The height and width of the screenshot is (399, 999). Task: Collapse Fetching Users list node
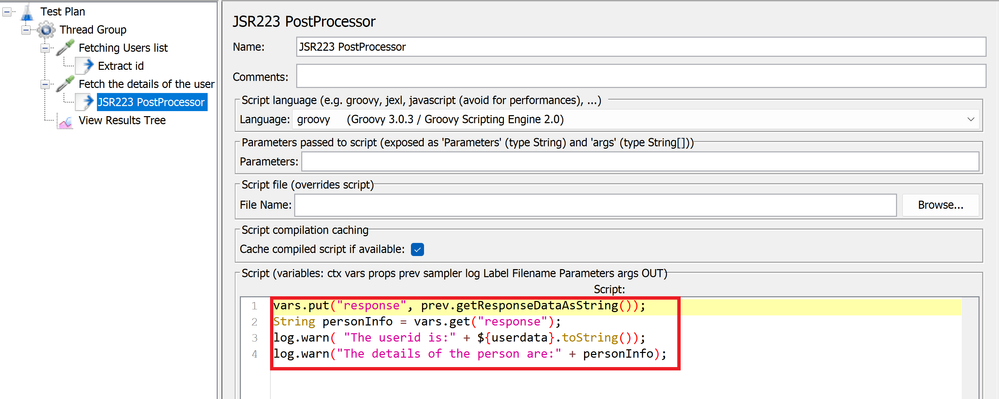tap(45, 48)
